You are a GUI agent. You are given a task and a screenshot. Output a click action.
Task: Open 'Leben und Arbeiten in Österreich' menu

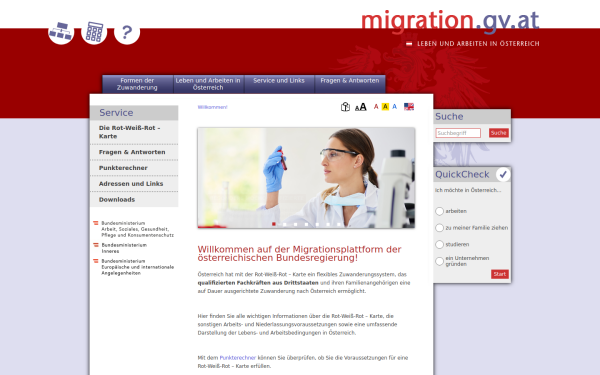[x=208, y=84]
